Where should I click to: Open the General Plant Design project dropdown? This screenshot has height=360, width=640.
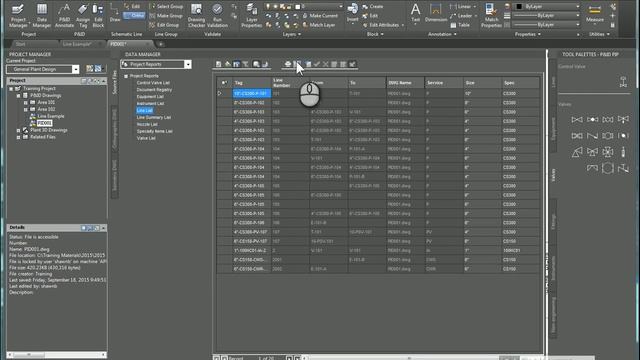[75, 69]
